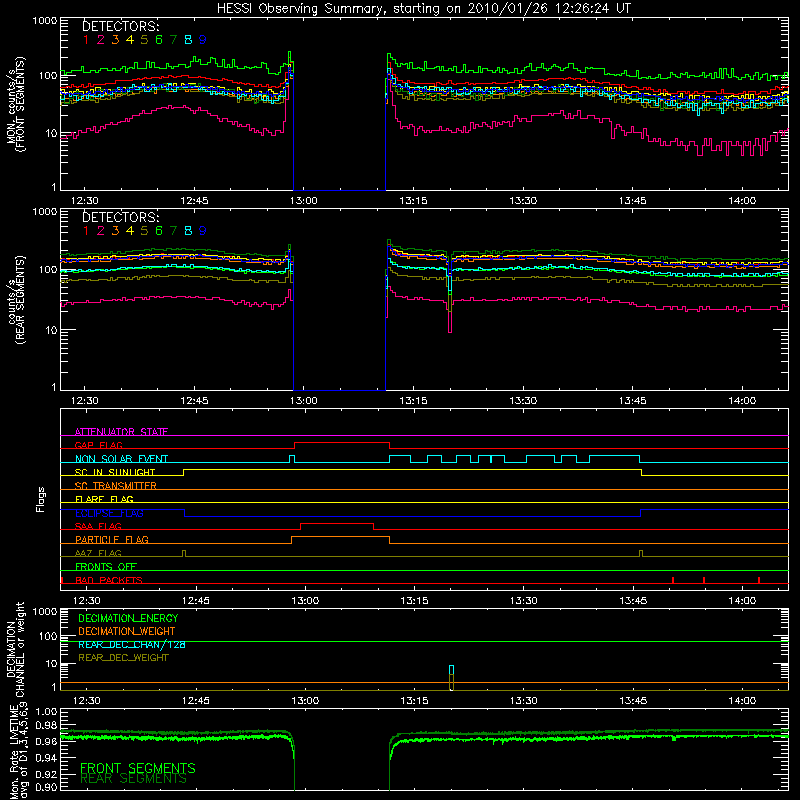
Task: Select detector 3 legend number in front segments plot
Action: pos(115,40)
